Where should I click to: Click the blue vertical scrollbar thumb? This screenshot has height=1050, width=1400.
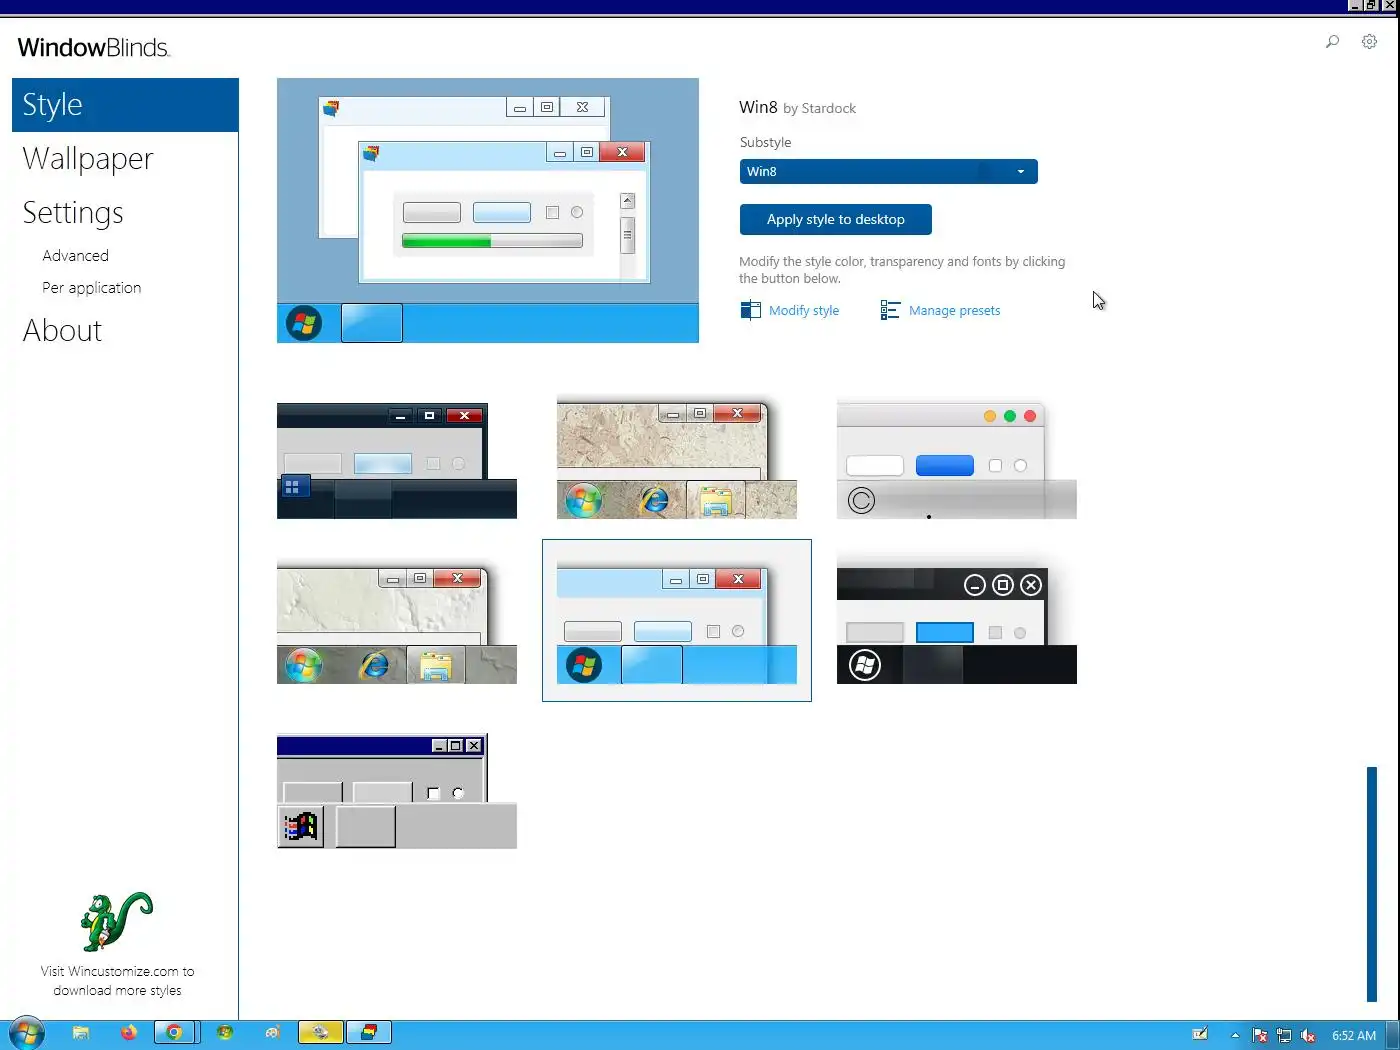[x=1372, y=884]
